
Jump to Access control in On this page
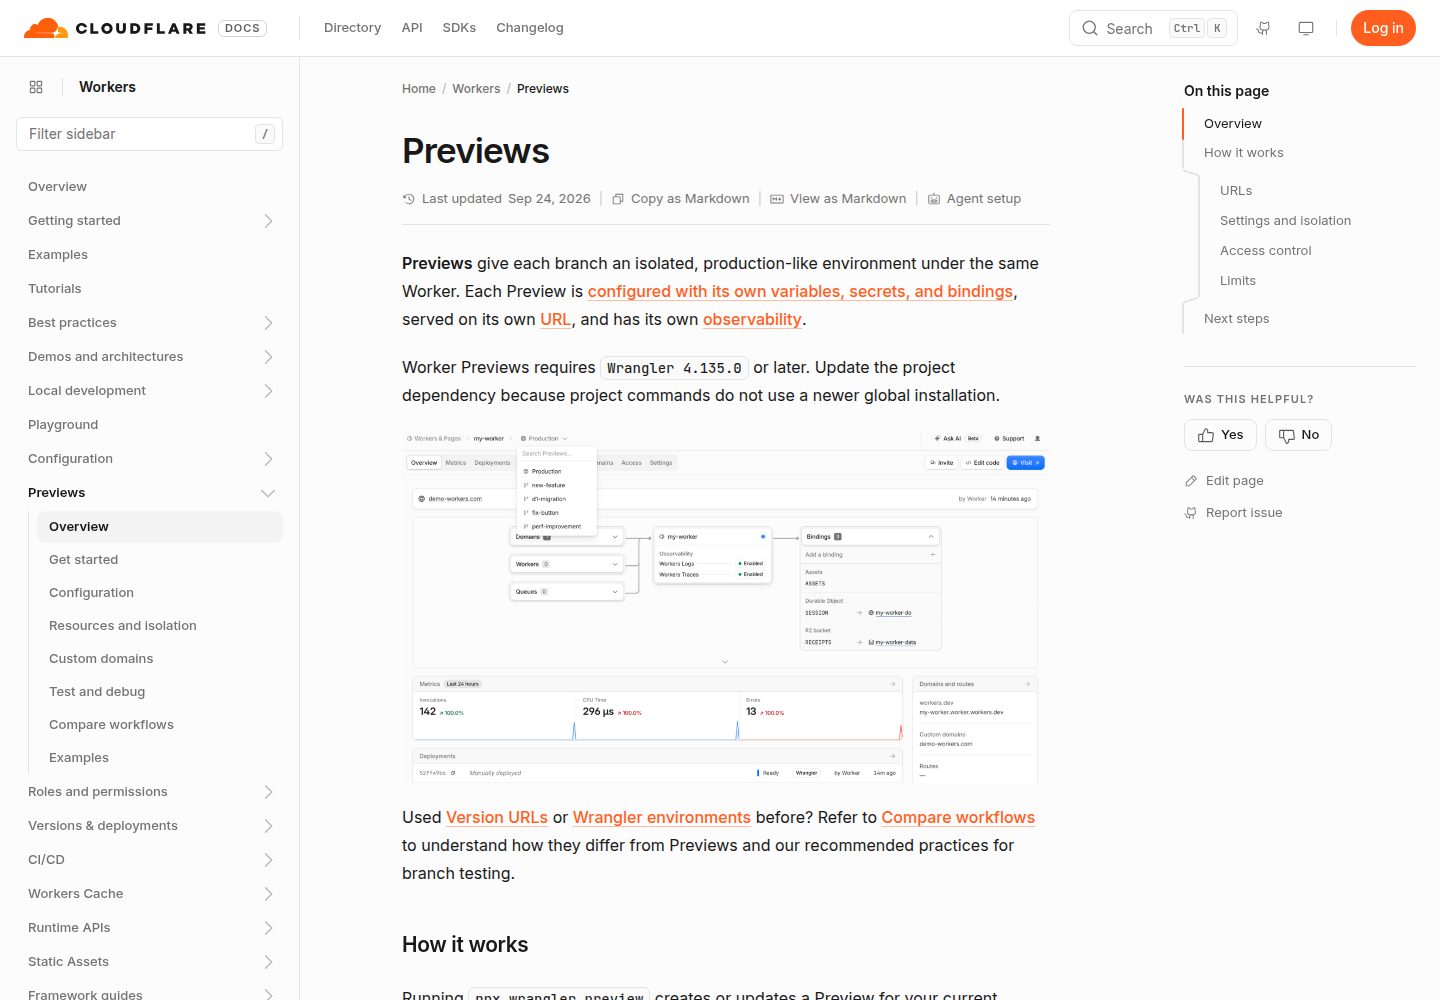(x=1266, y=251)
